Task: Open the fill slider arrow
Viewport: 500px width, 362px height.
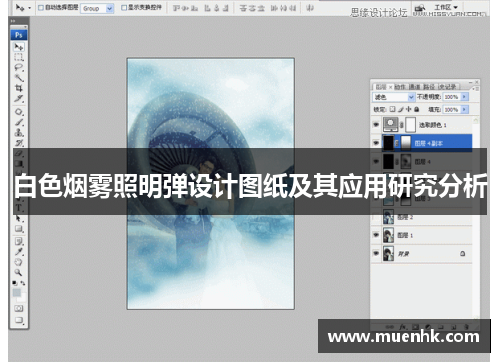Action: point(464,109)
